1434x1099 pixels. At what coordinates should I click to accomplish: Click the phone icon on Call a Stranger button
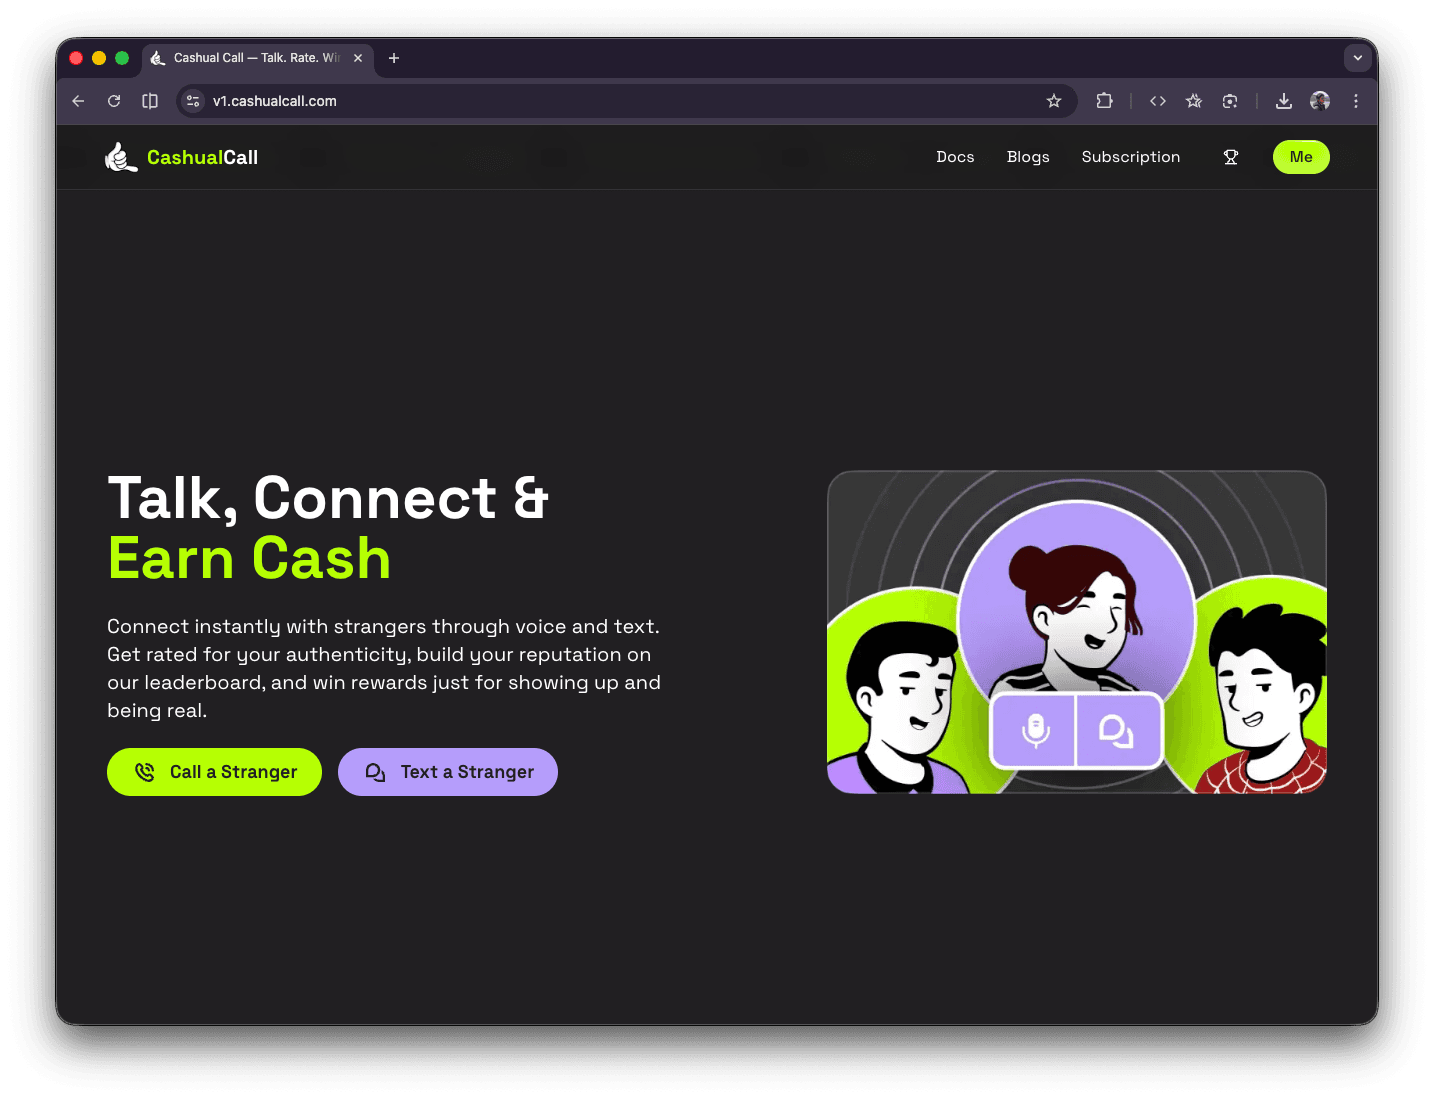145,771
